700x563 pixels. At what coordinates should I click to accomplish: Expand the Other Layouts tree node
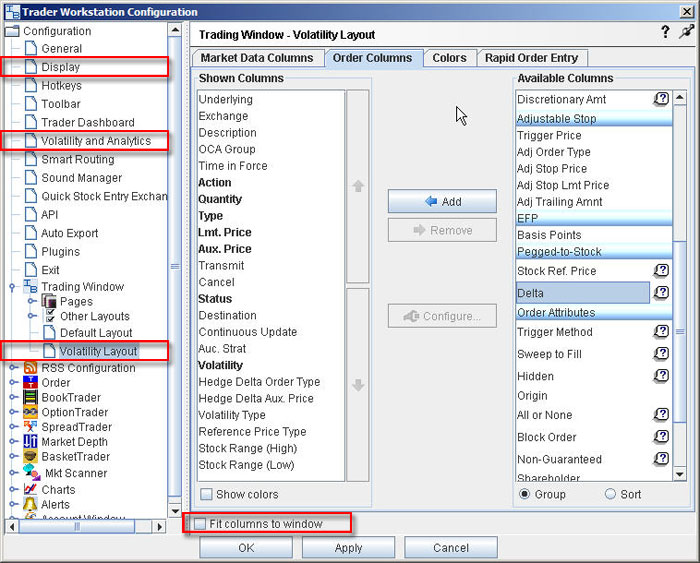(31, 316)
